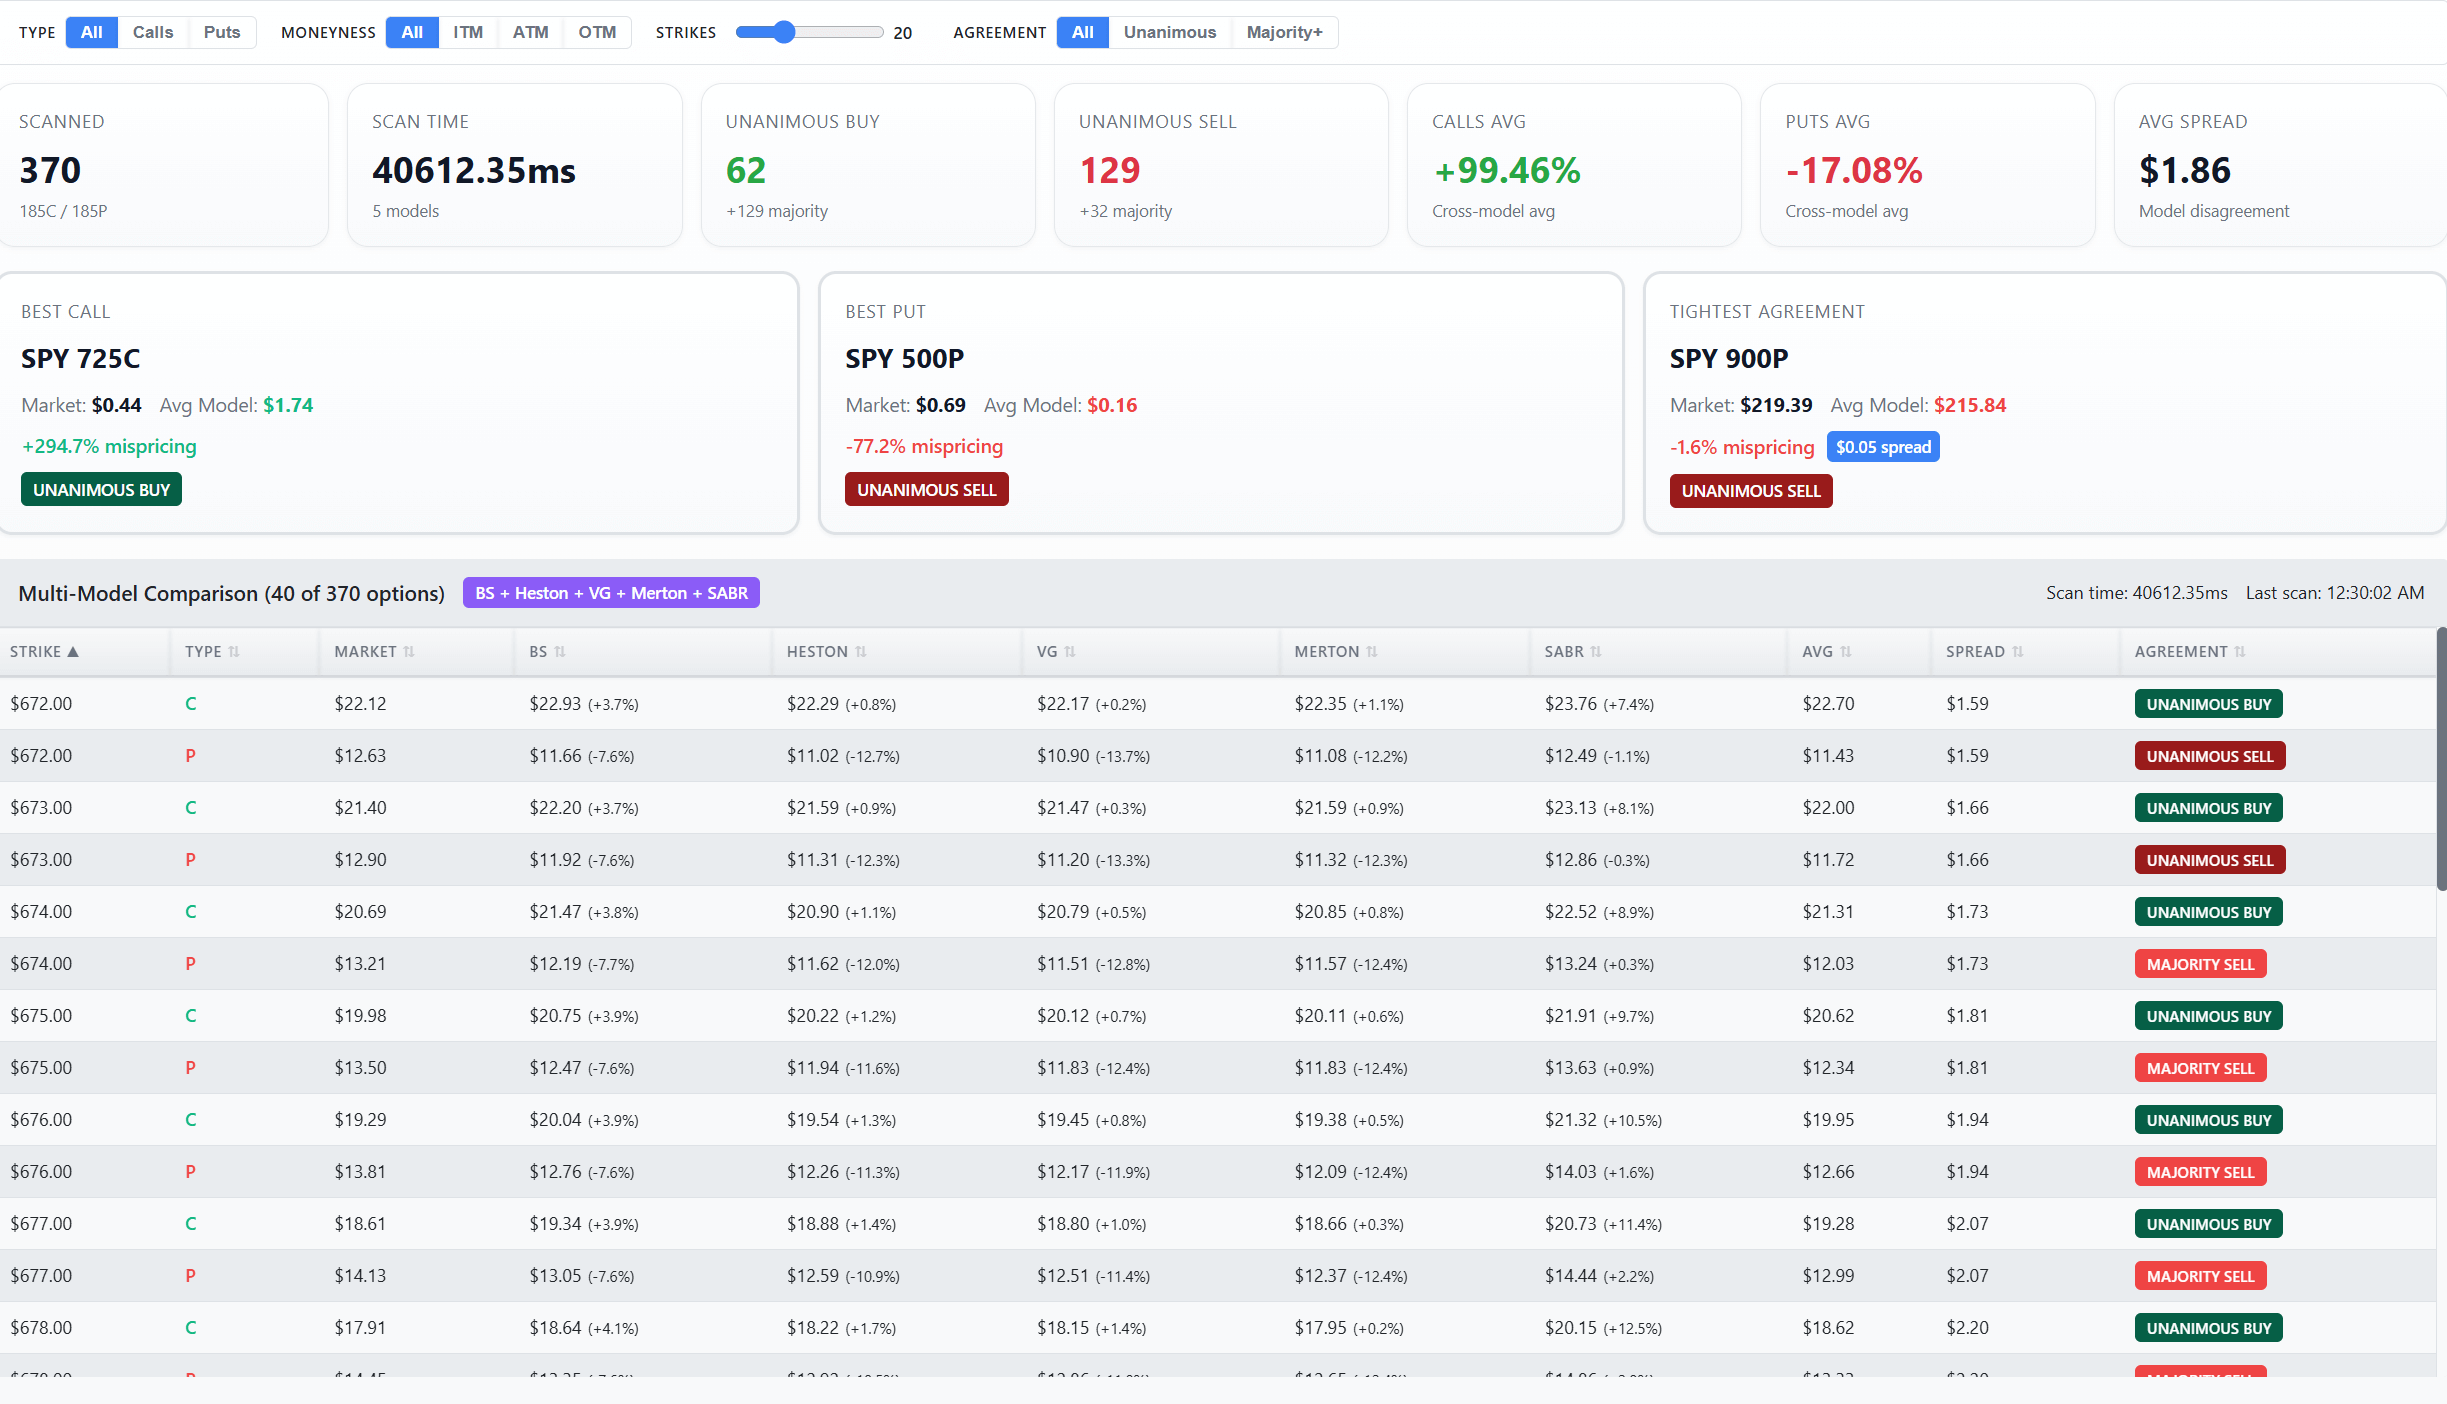Click the table's vertical scrollbar thumb
Image resolution: width=2447 pixels, height=1404 pixels.
[x=2441, y=758]
